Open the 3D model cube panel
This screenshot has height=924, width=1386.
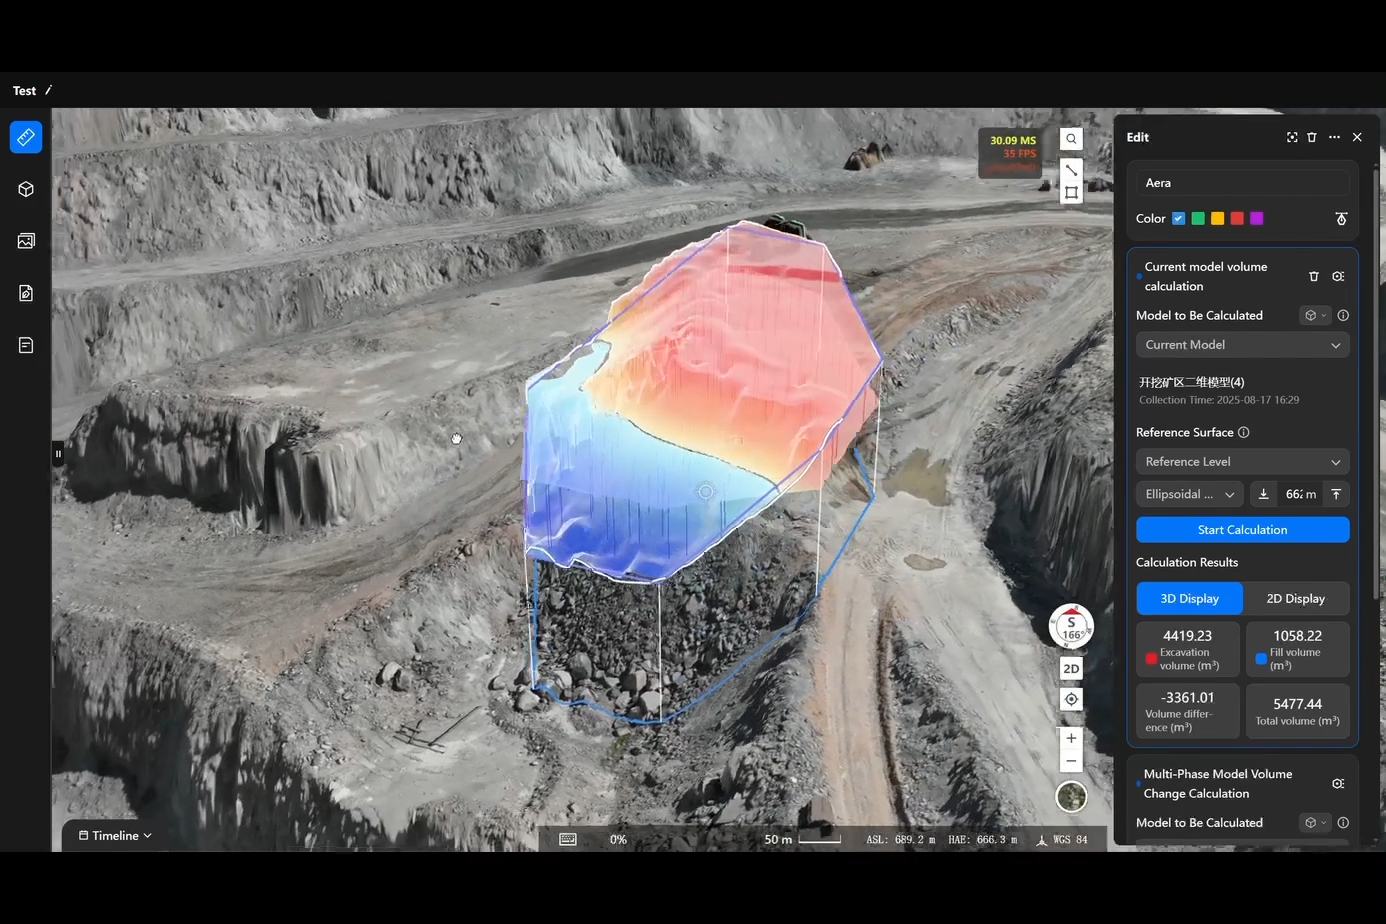tap(26, 189)
